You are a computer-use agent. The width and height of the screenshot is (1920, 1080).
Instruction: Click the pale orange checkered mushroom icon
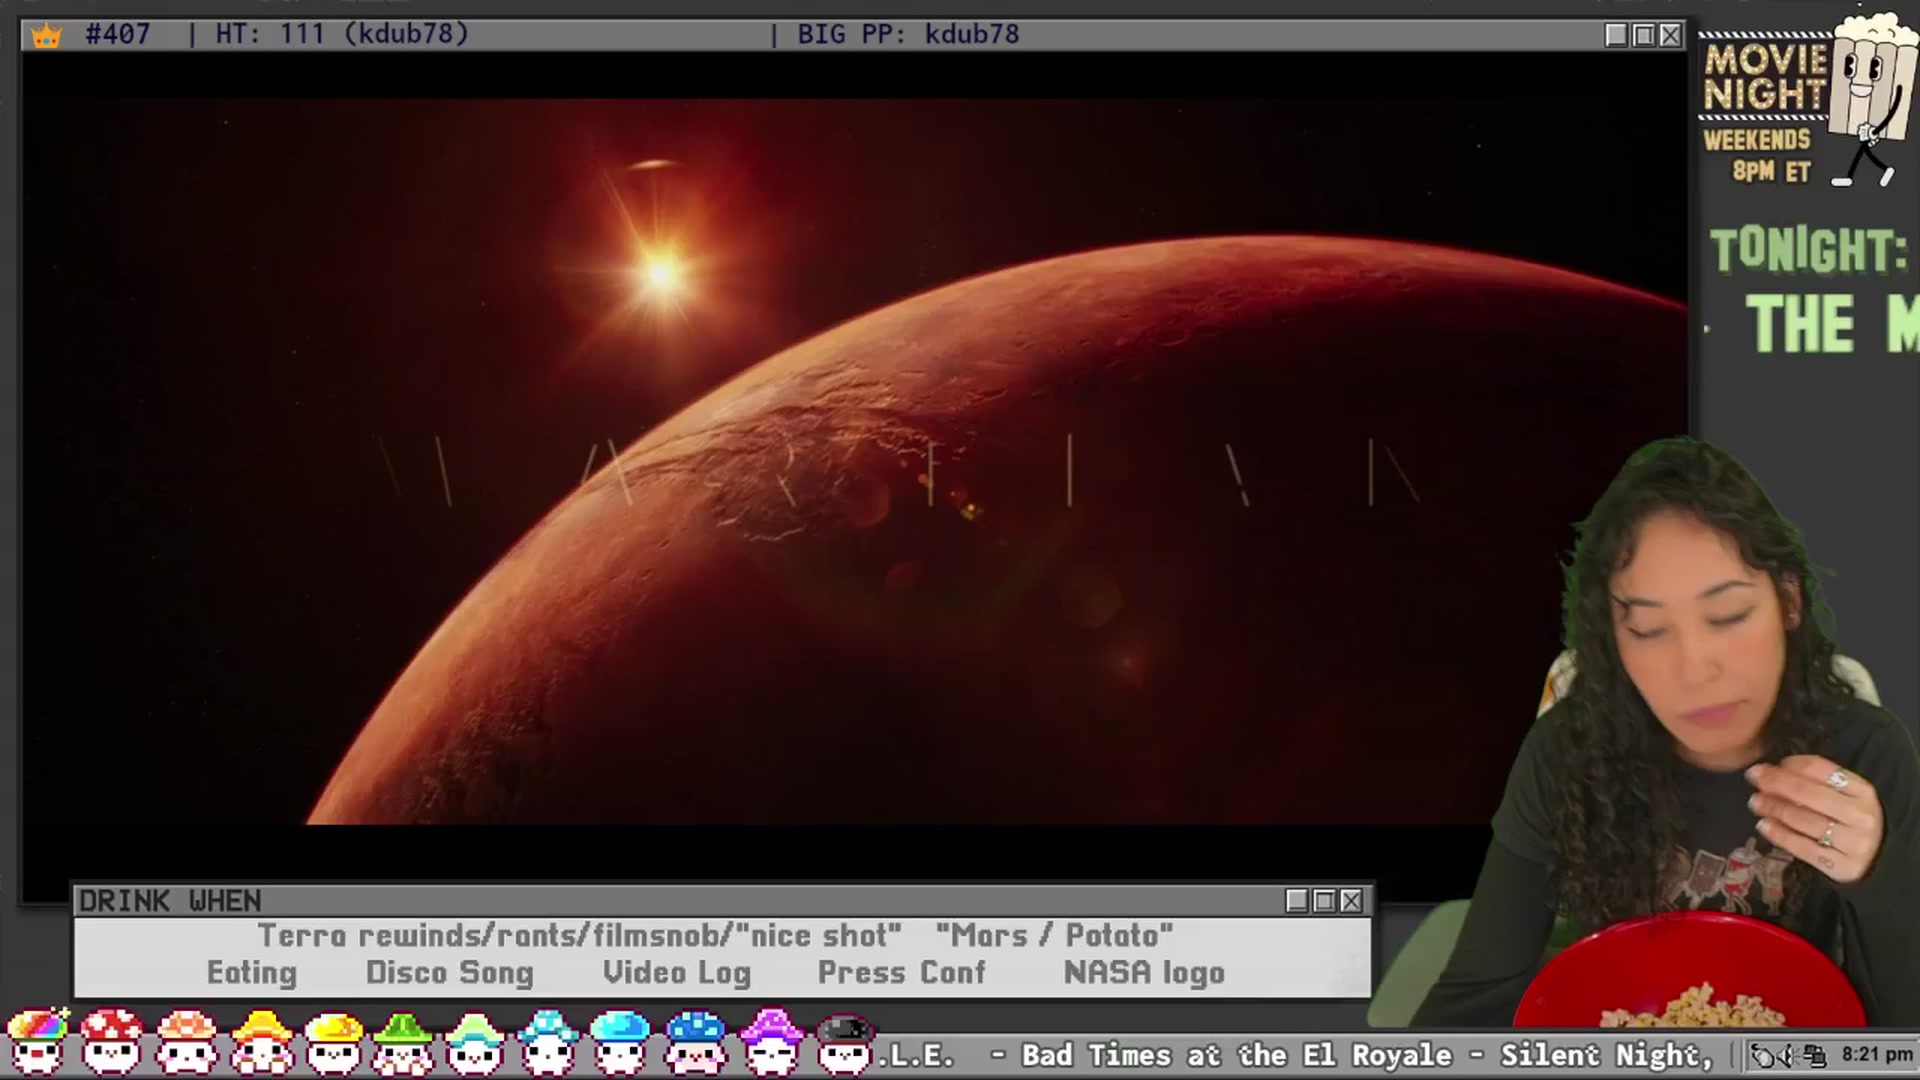coord(187,1041)
